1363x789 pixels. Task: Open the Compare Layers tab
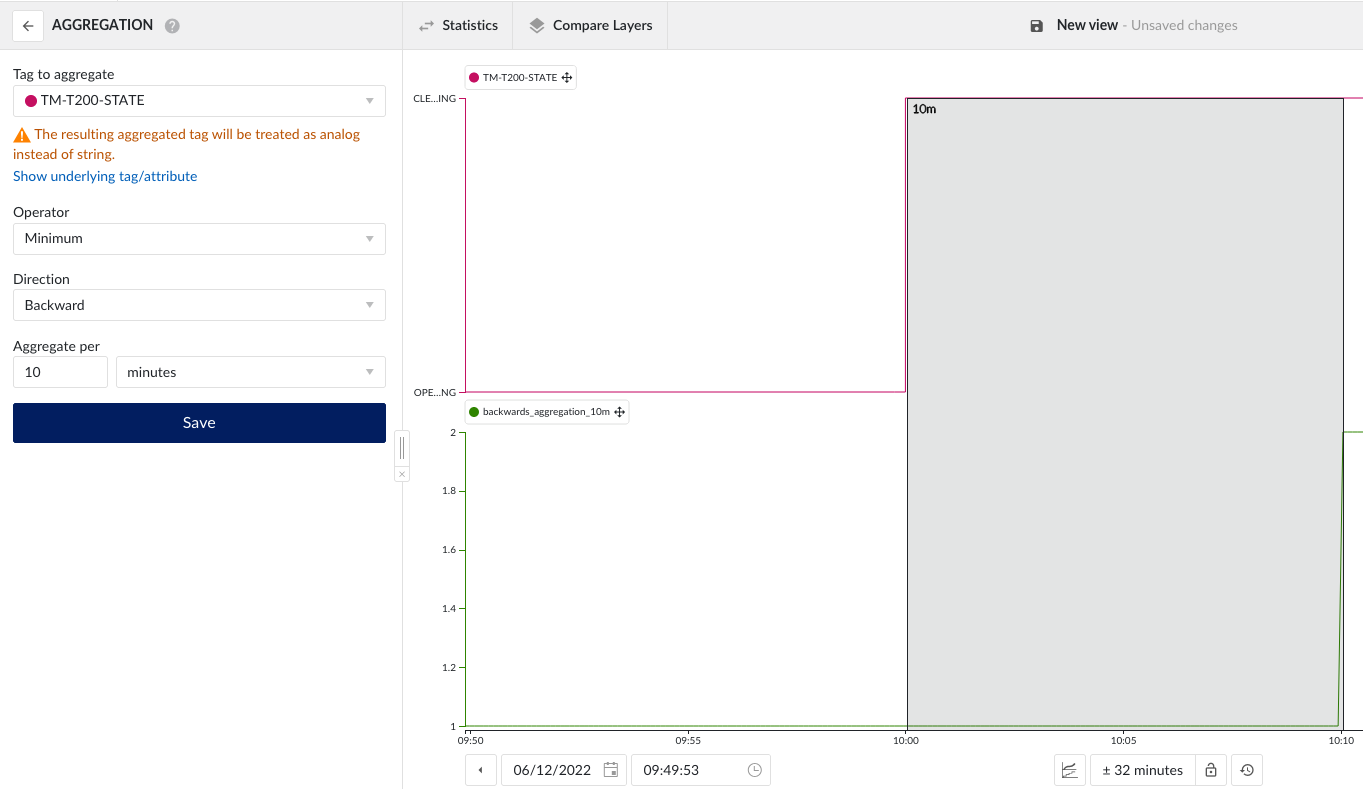pos(590,25)
